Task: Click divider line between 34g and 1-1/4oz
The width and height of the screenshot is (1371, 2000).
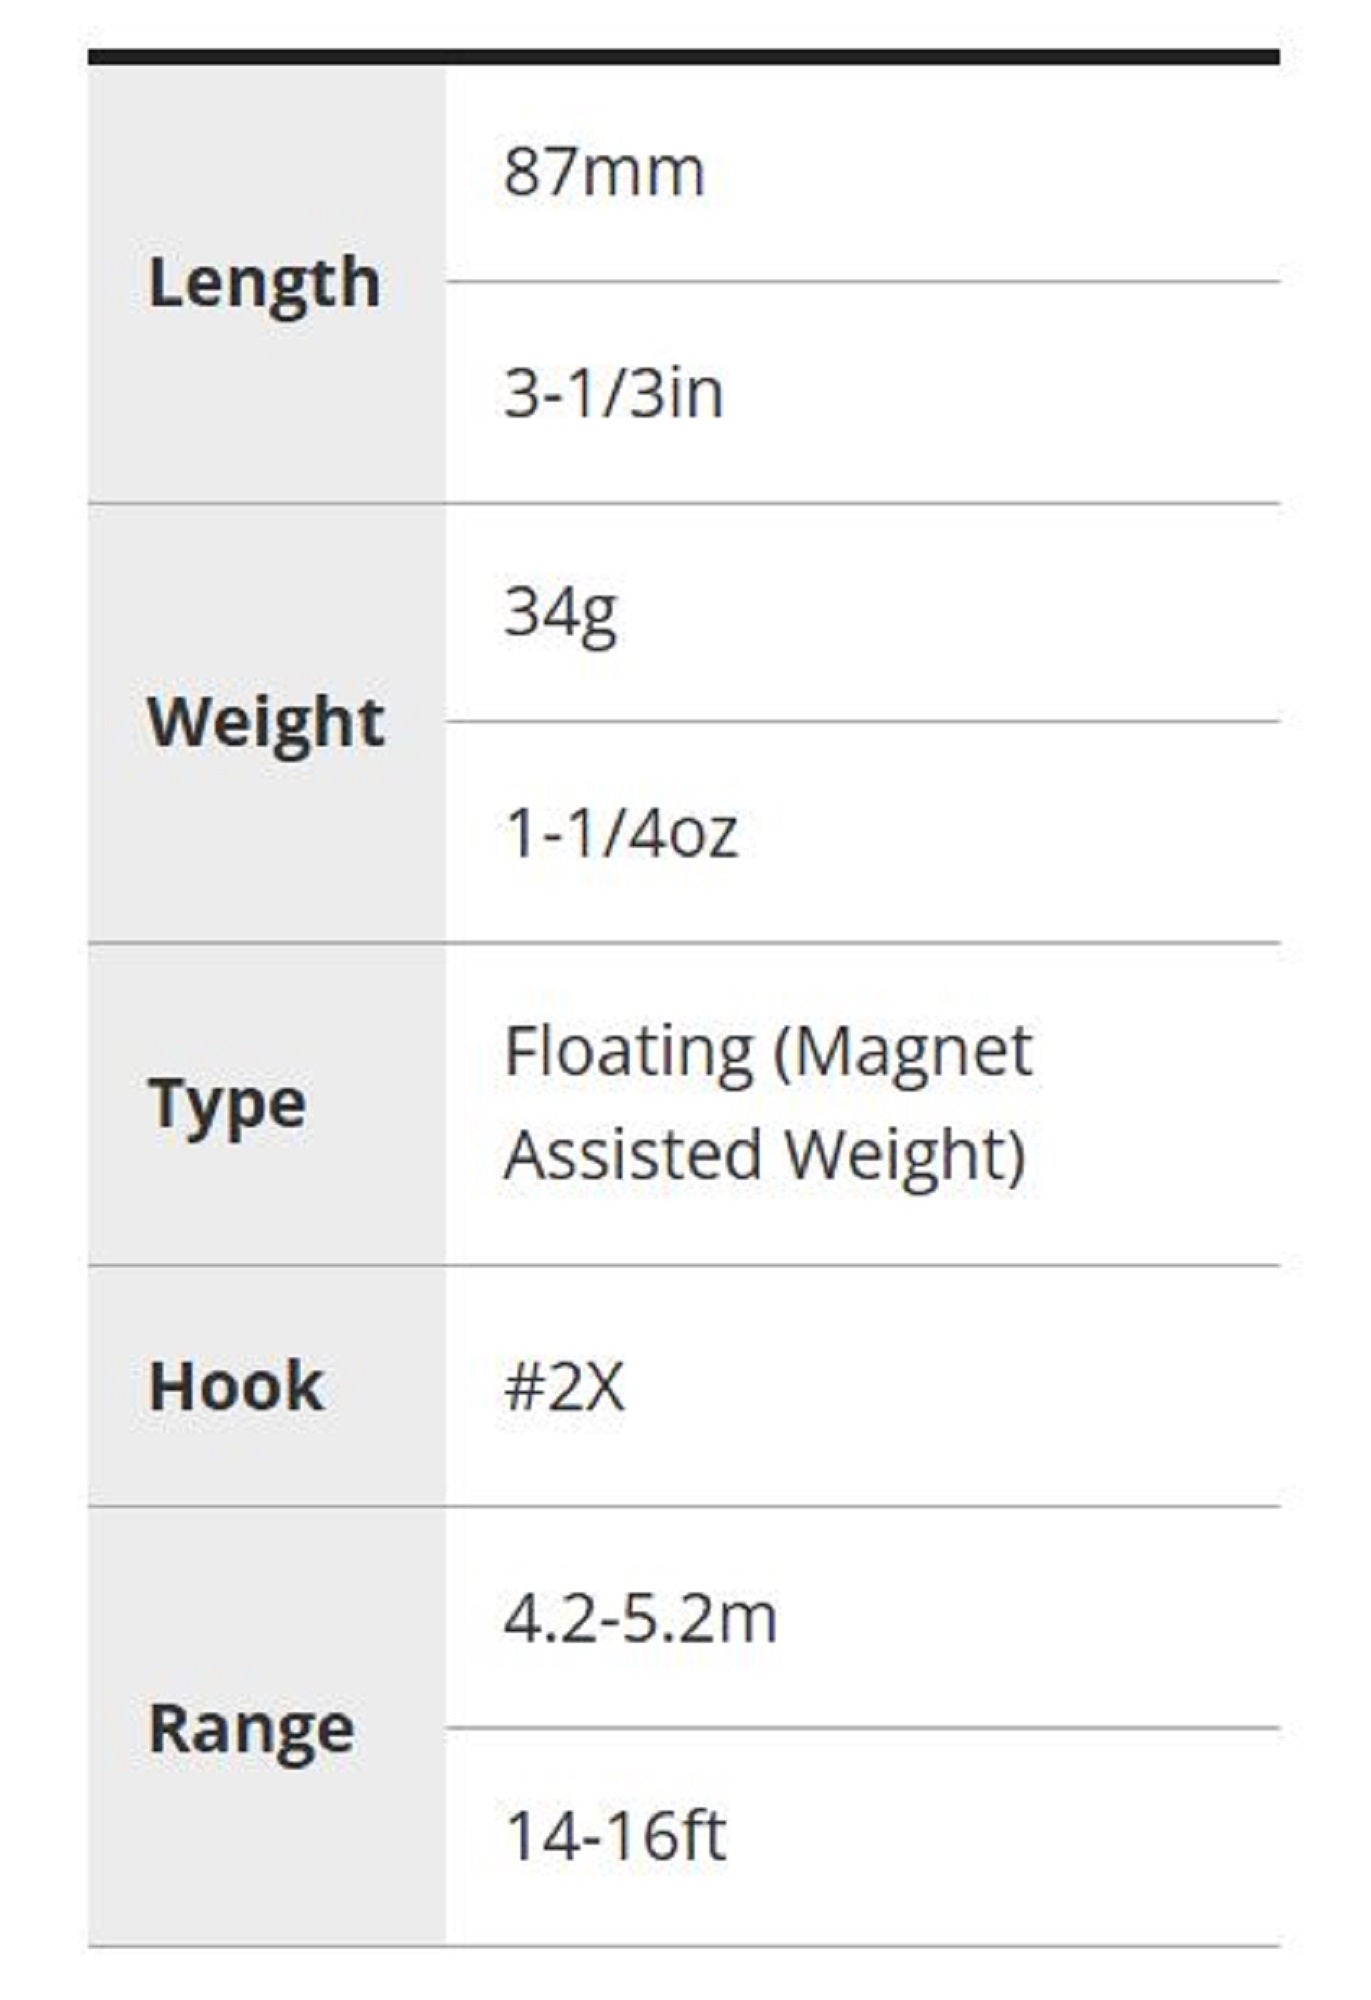Action: (862, 721)
